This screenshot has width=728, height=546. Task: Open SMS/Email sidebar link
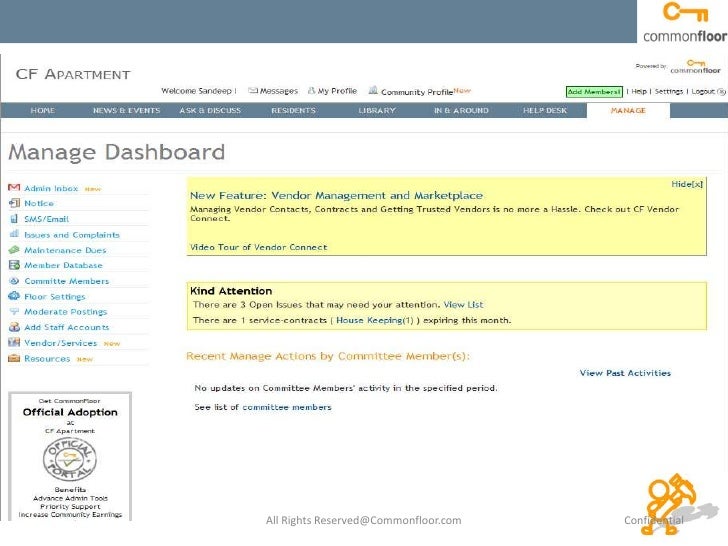pyautogui.click(x=46, y=219)
